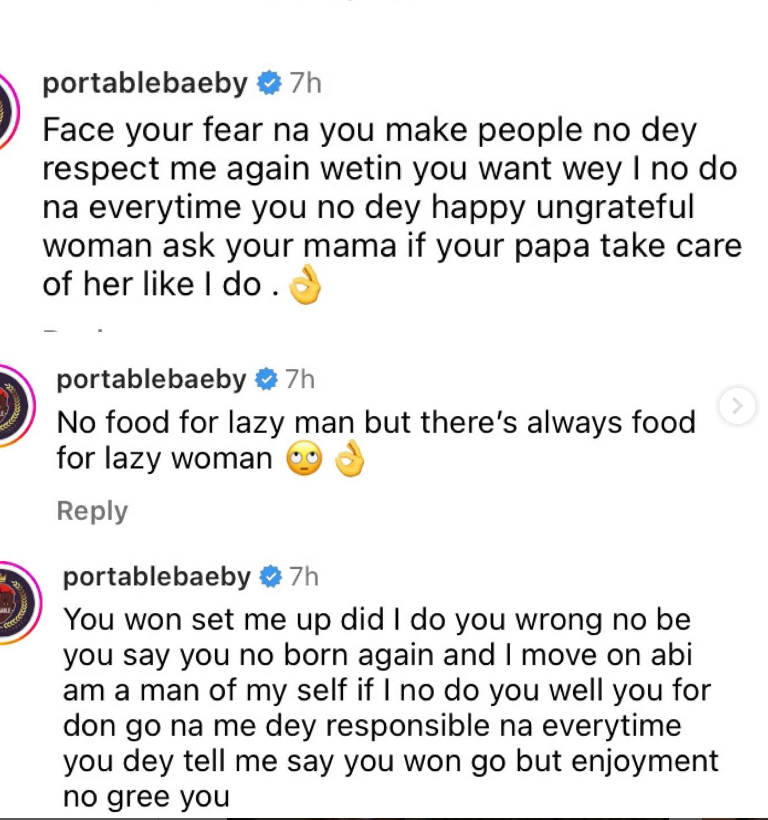Viewport: 768px width, 820px height.
Task: Like the second comment by tapping its text area
Action: pyautogui.click(x=370, y=440)
